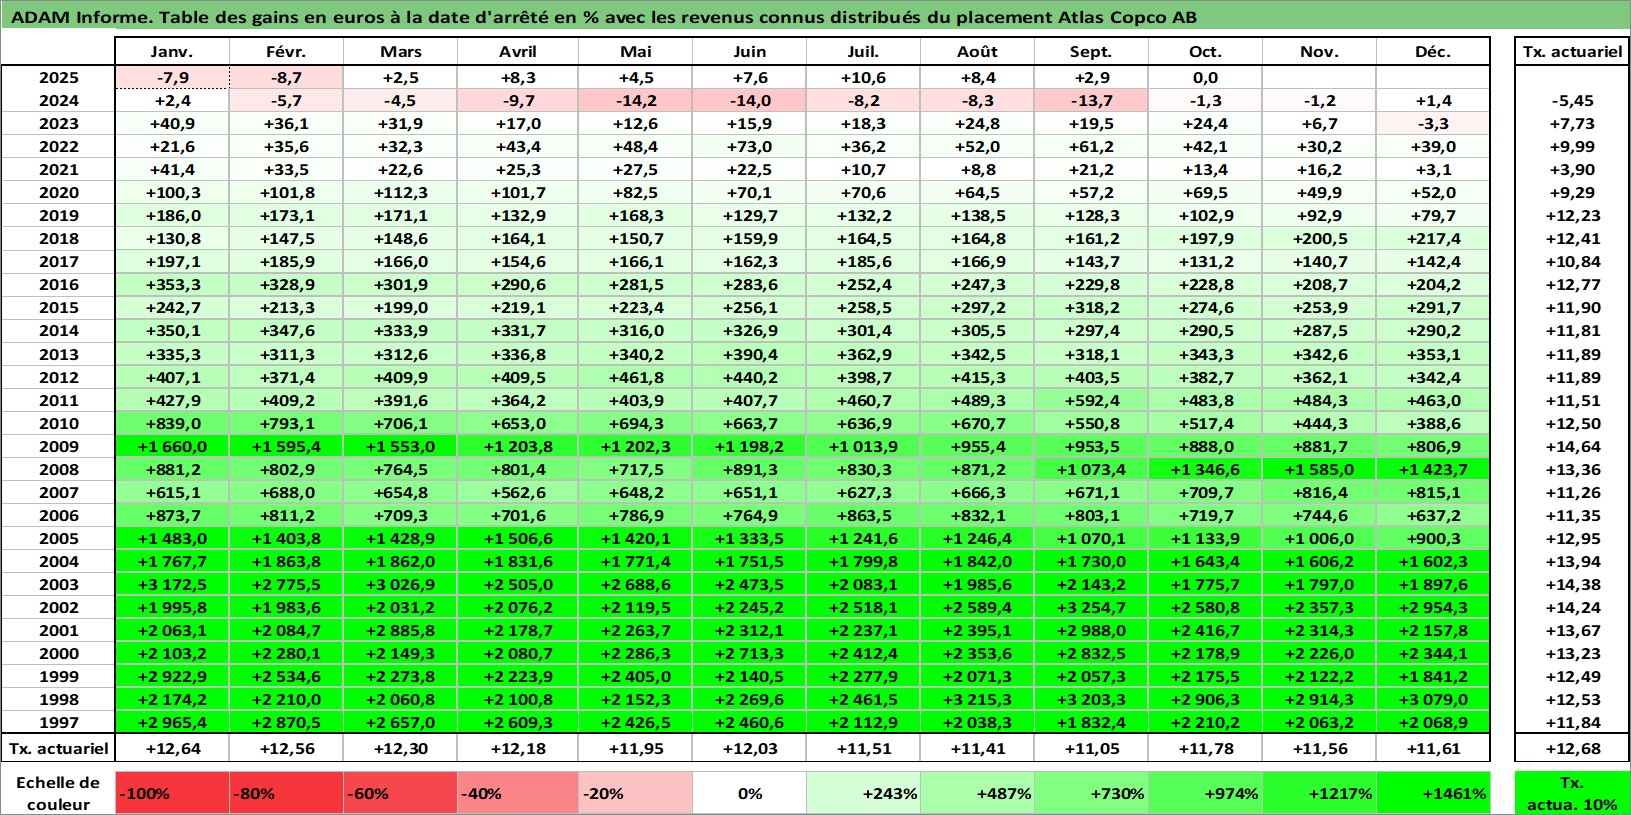Click the 'Août' column header
The height and width of the screenshot is (815, 1631).
(977, 52)
